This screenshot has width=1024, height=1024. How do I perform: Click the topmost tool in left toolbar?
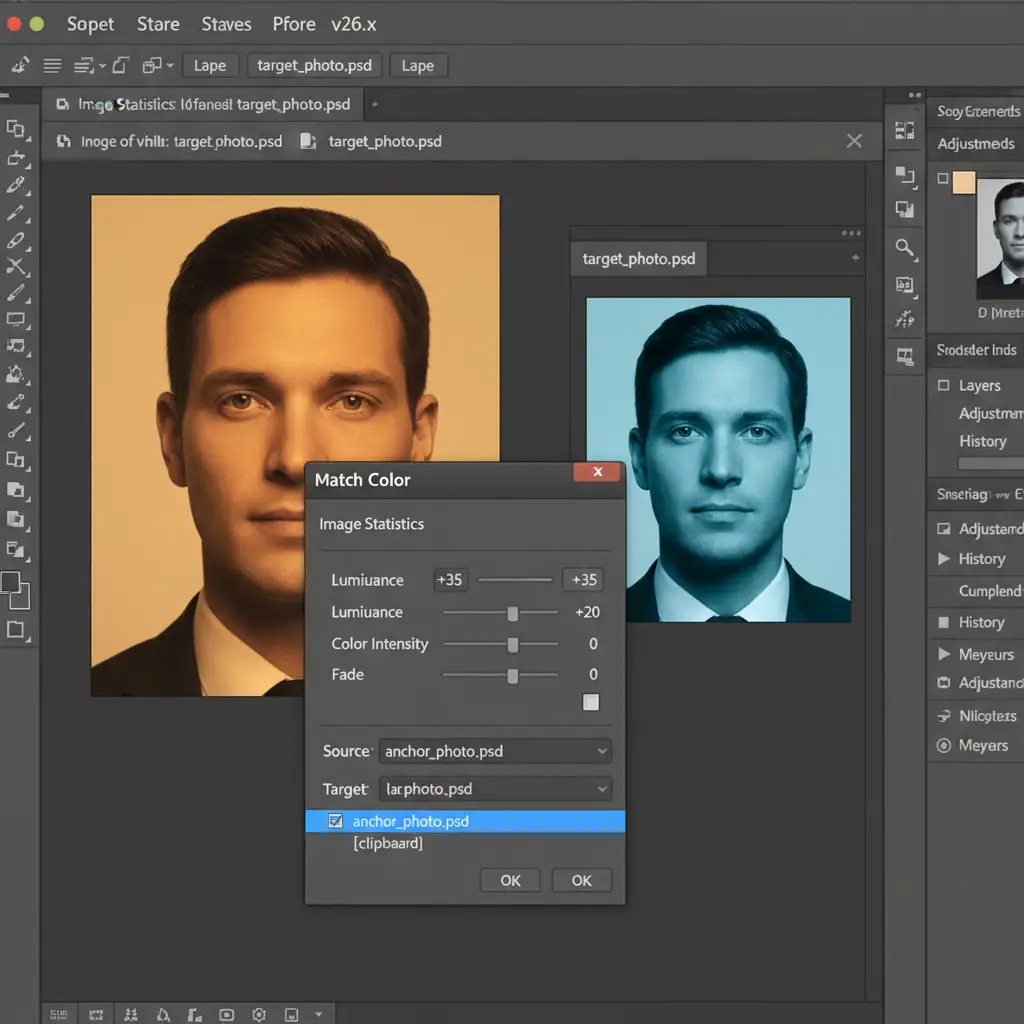click(x=15, y=129)
